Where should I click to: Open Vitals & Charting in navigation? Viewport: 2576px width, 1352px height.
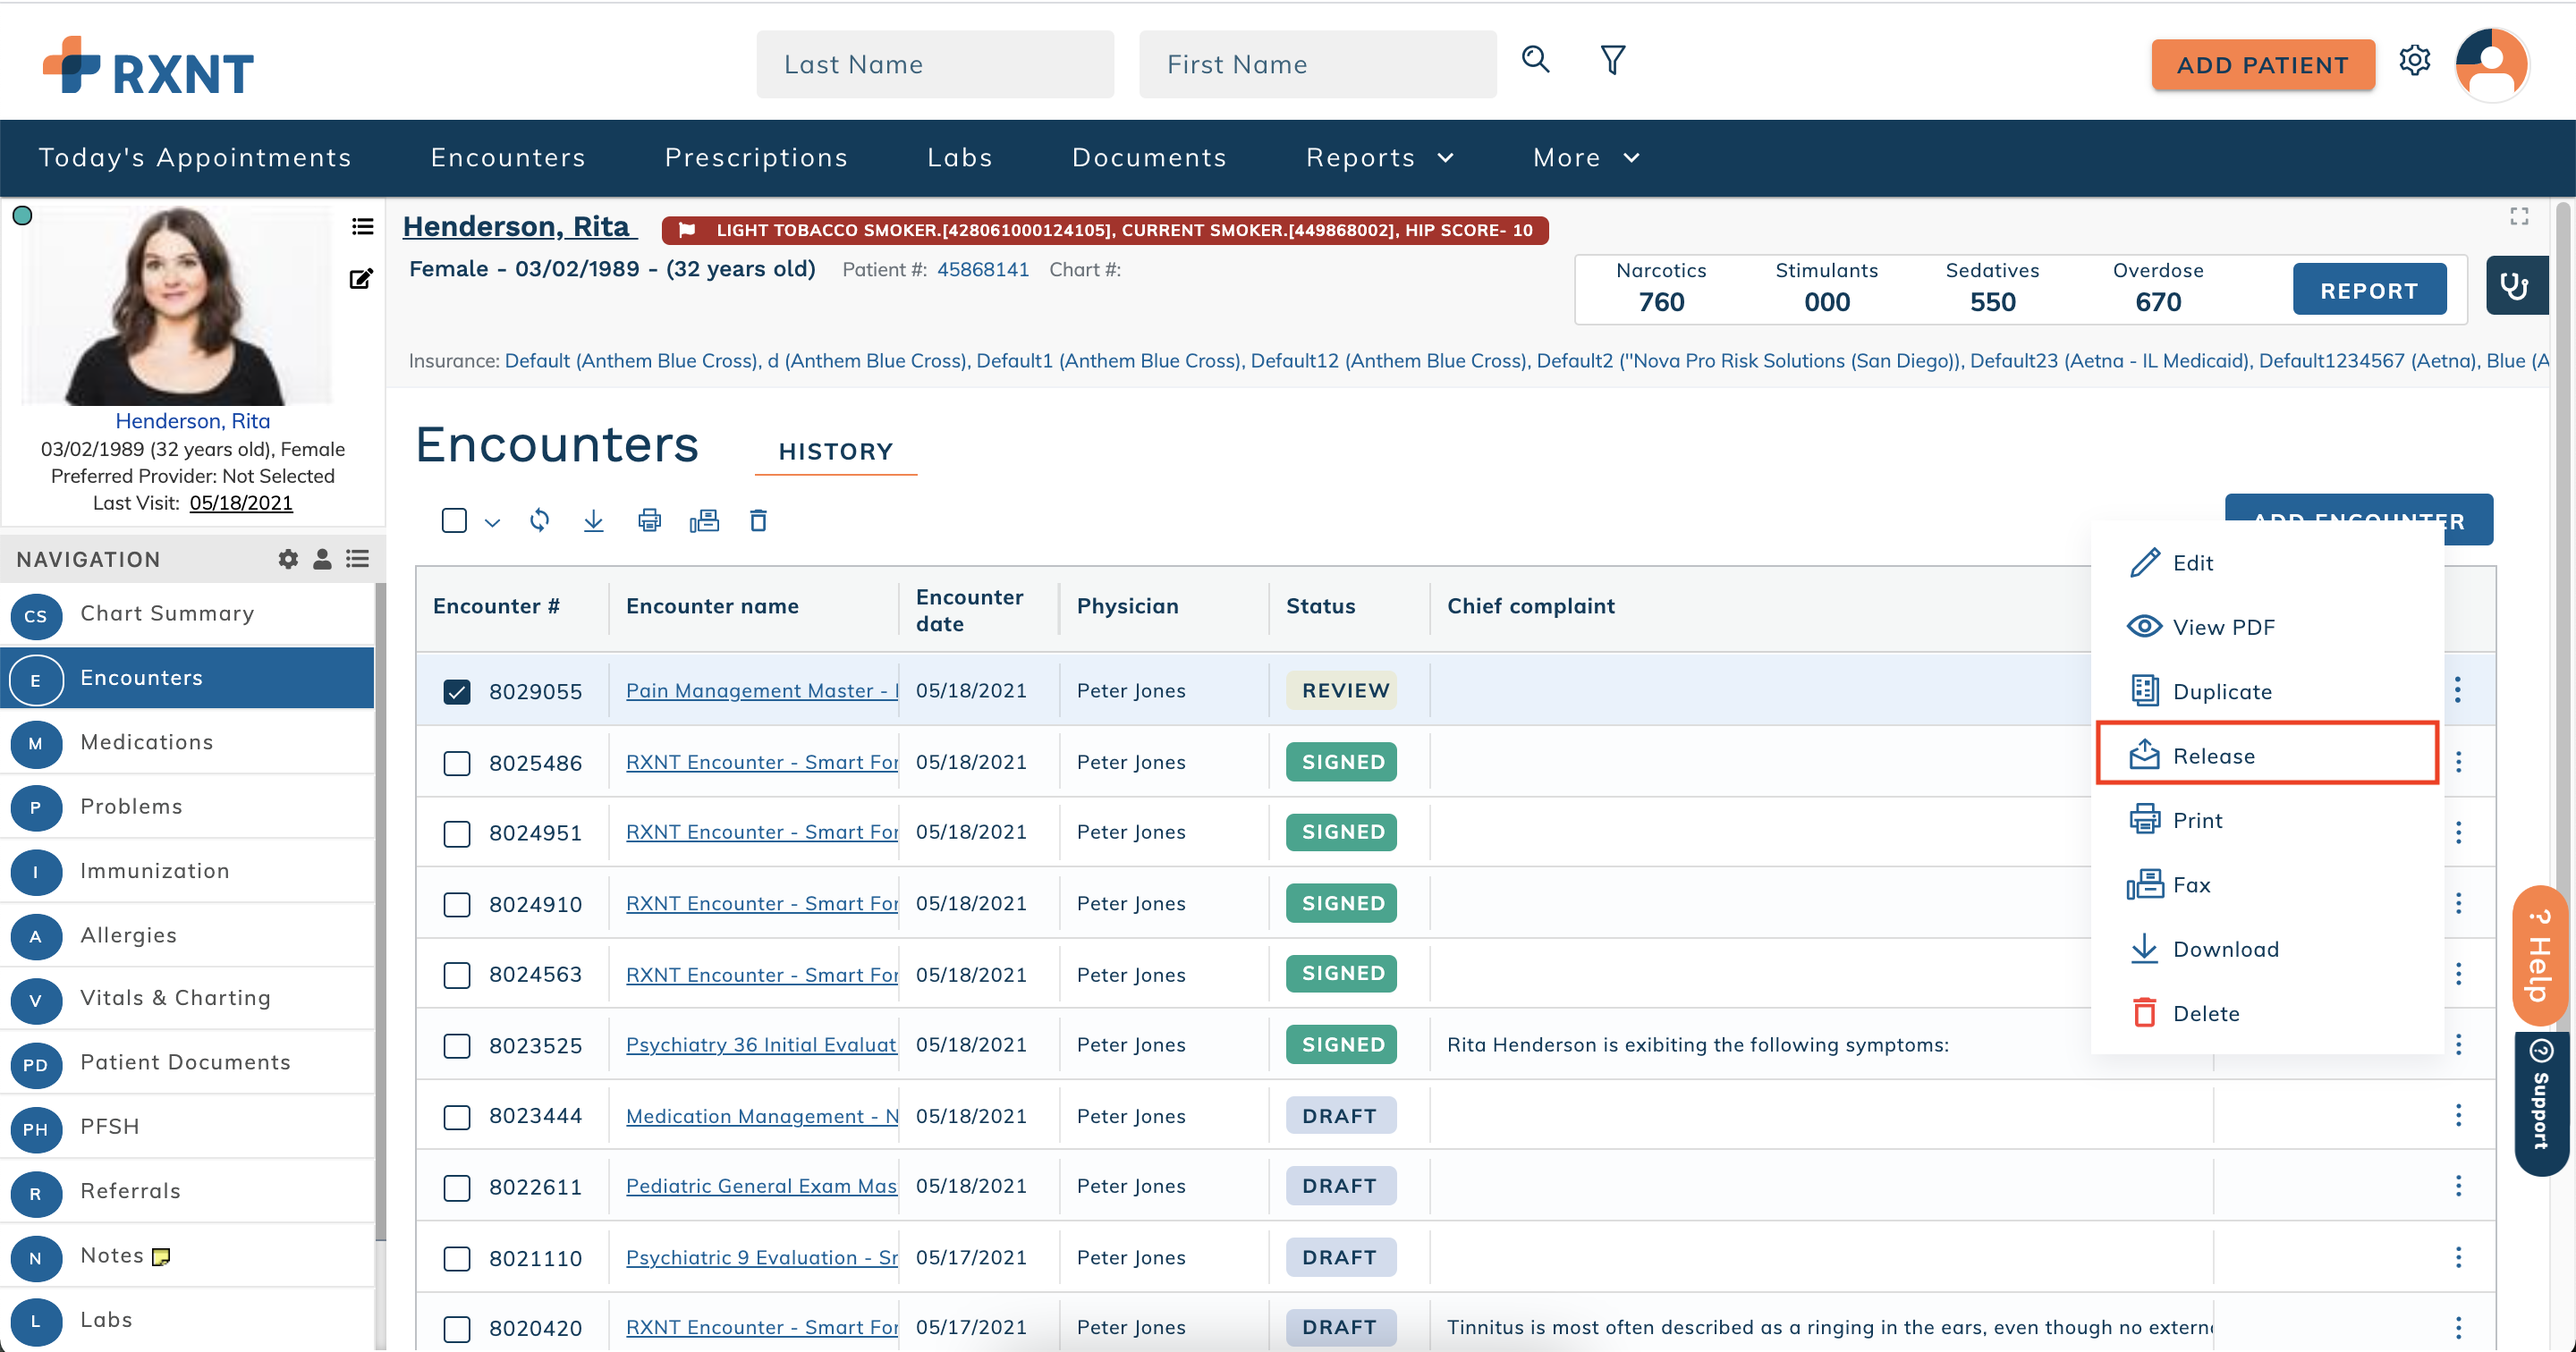click(x=187, y=998)
